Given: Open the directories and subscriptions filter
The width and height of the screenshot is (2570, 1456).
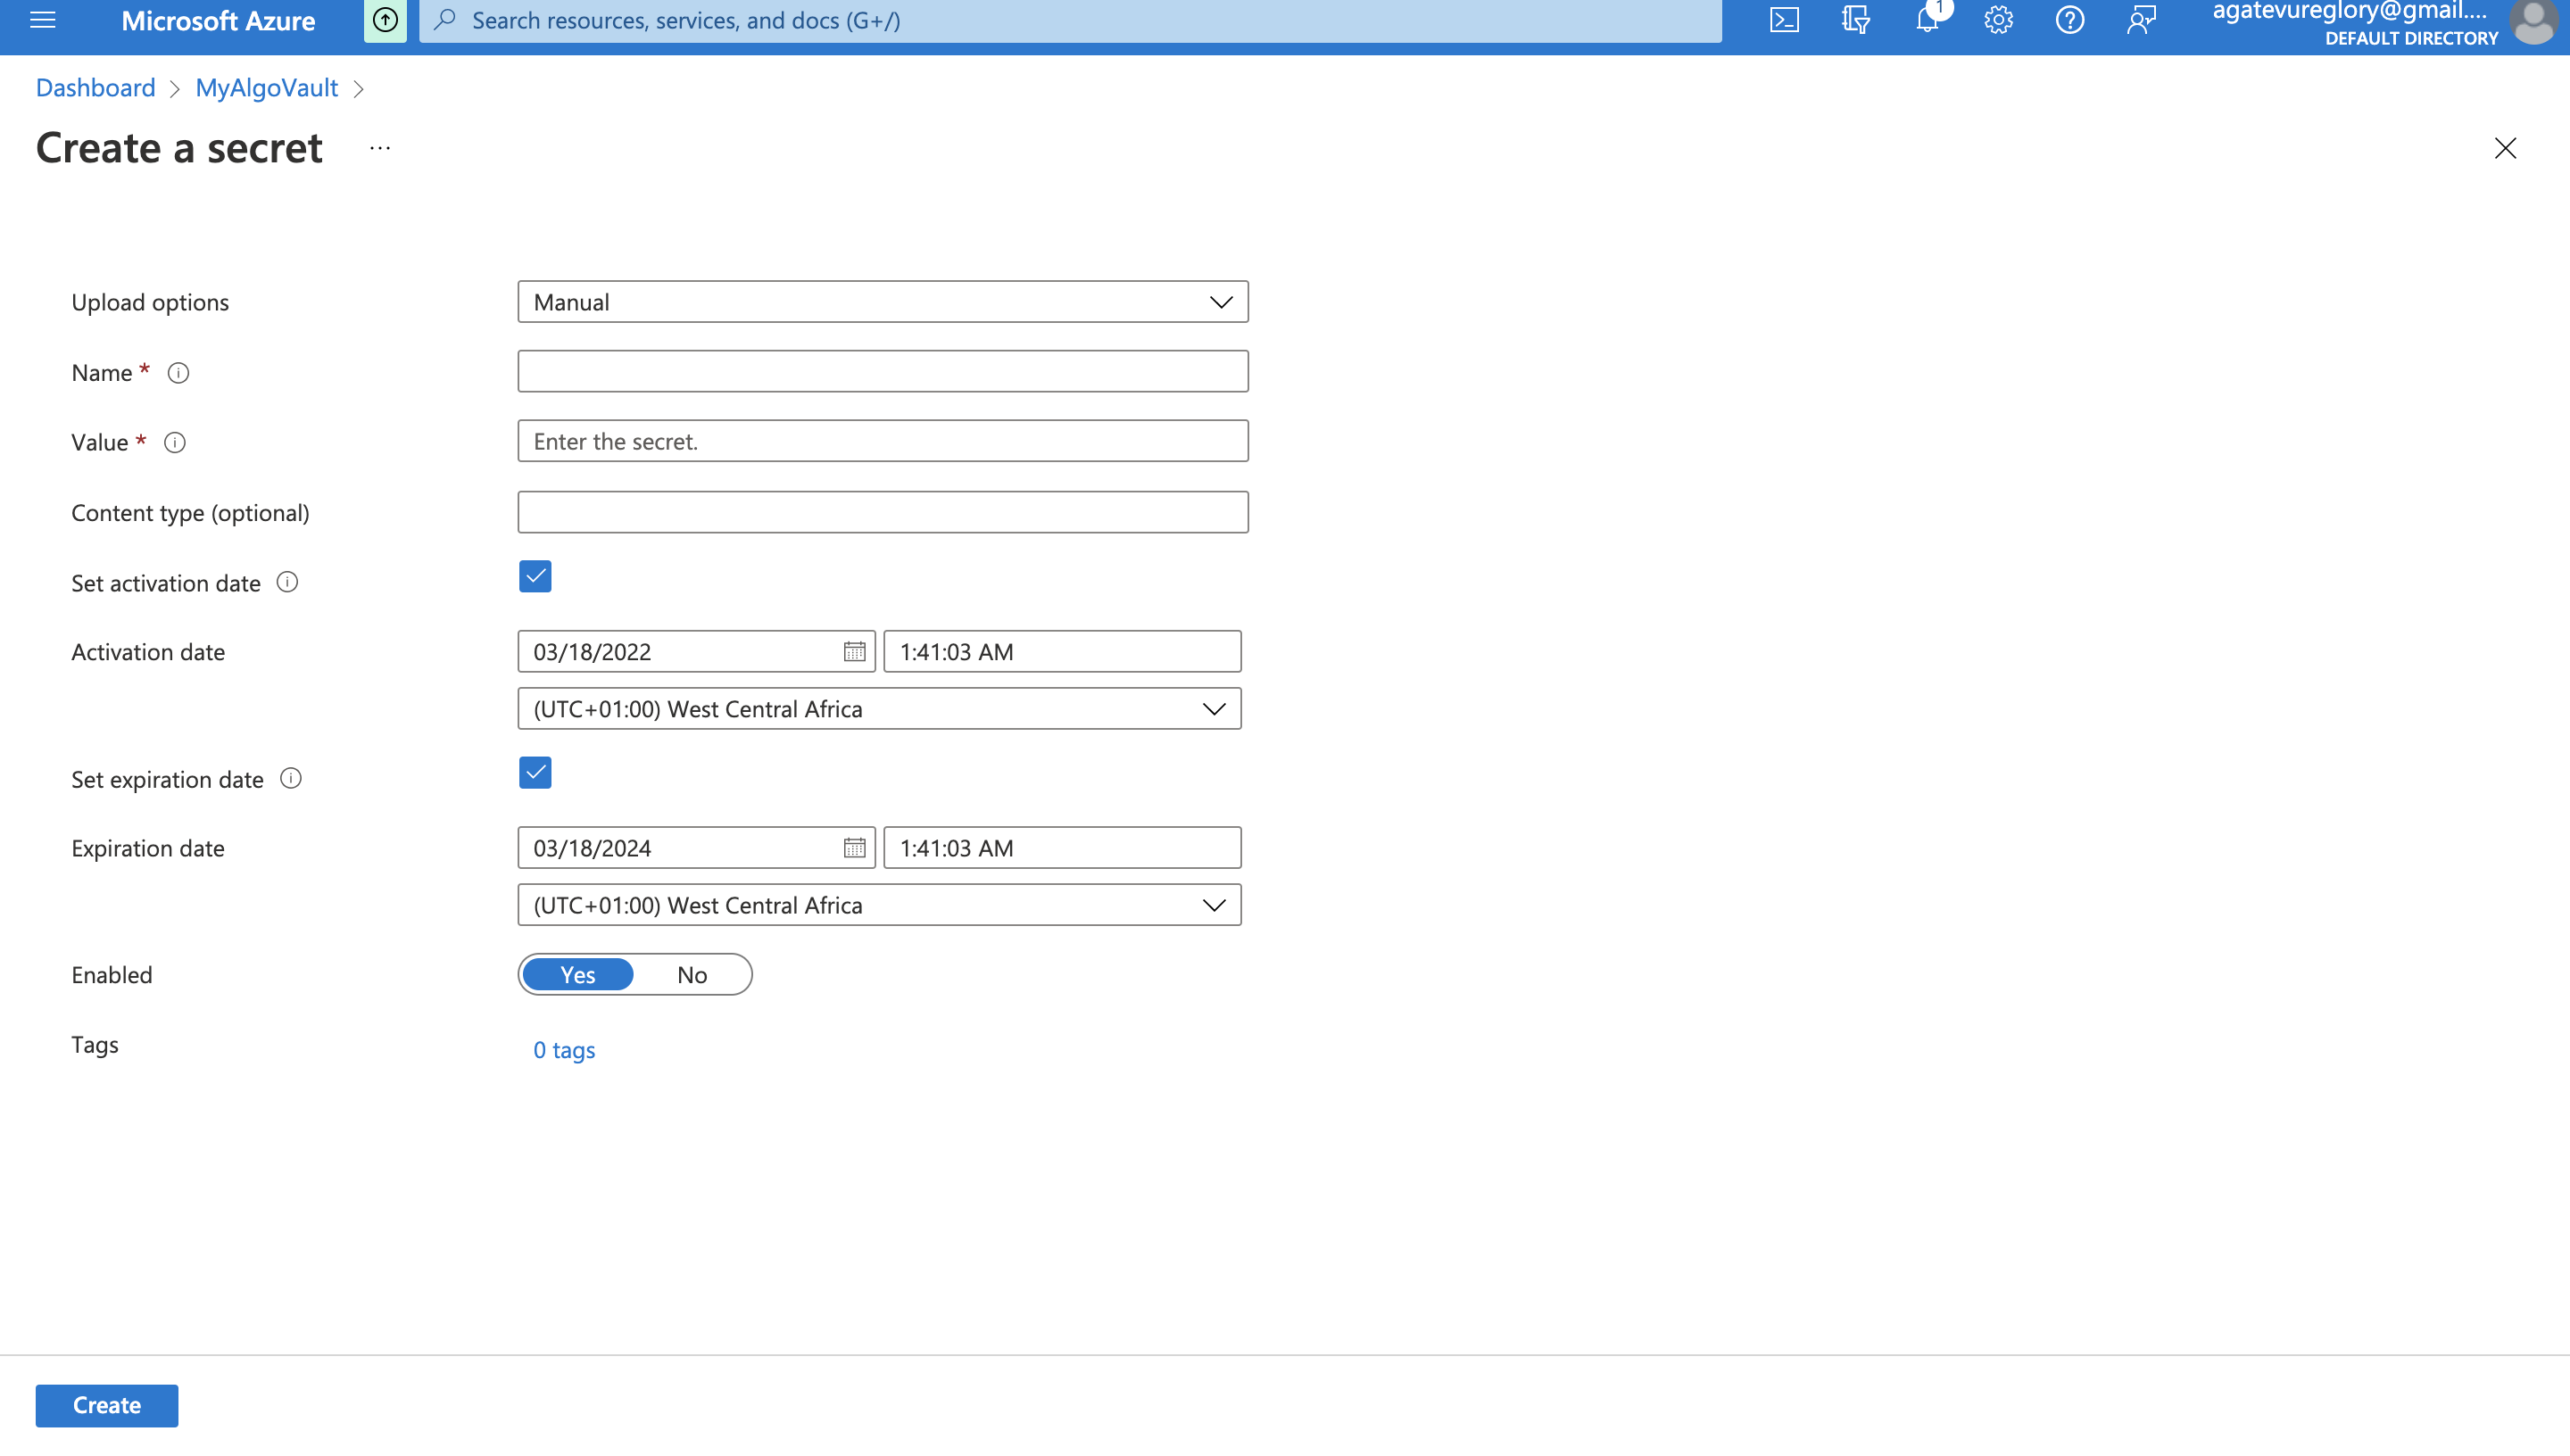Looking at the screenshot, I should click(x=1855, y=20).
